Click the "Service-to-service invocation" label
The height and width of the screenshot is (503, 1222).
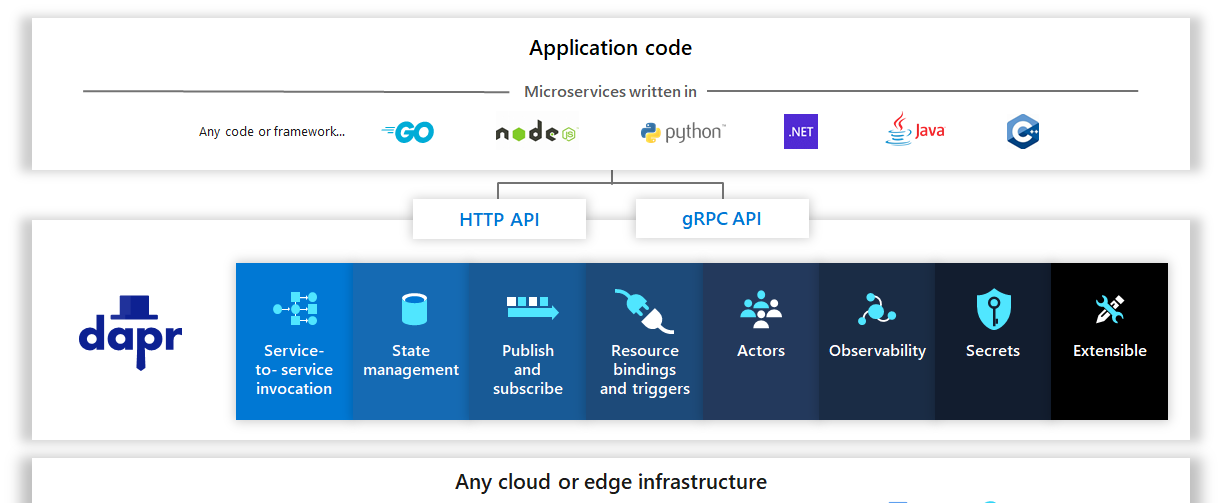[294, 370]
